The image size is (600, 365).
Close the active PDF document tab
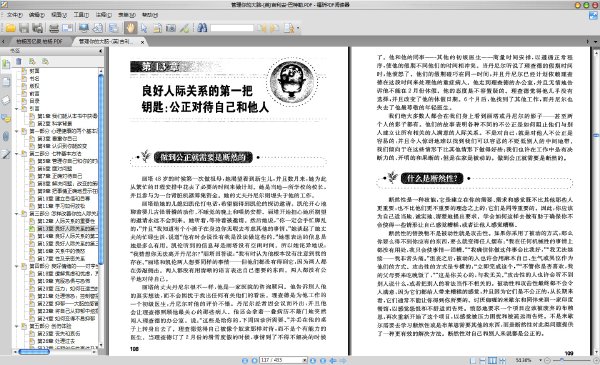coord(142,42)
